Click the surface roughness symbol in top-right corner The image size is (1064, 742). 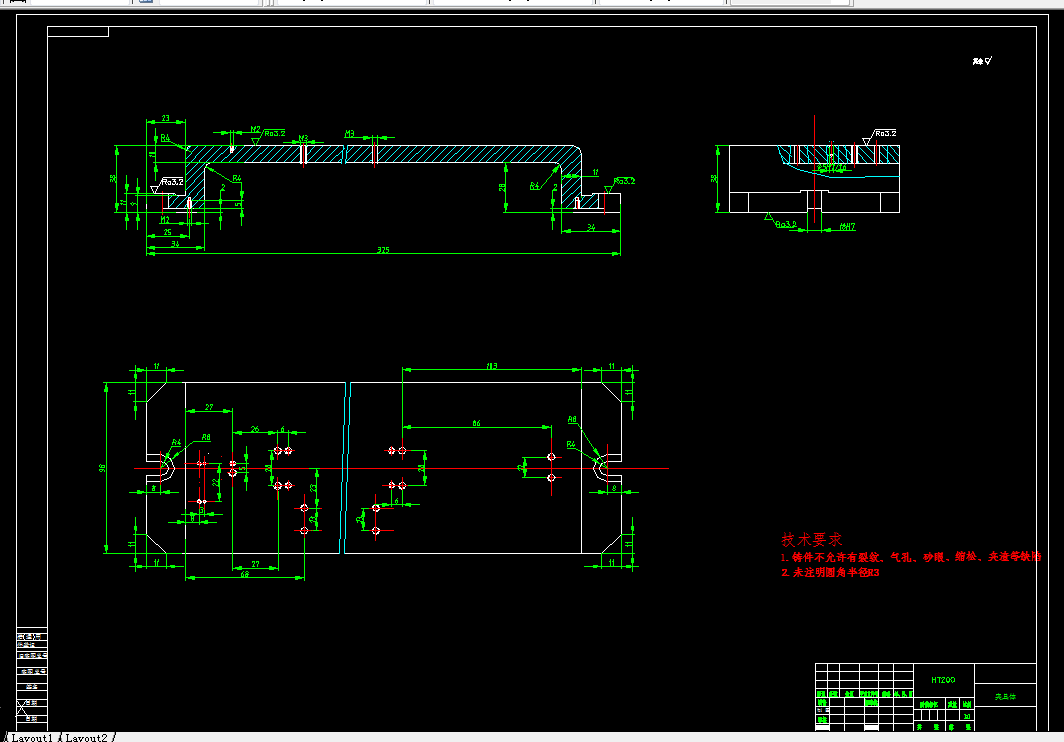coord(982,61)
